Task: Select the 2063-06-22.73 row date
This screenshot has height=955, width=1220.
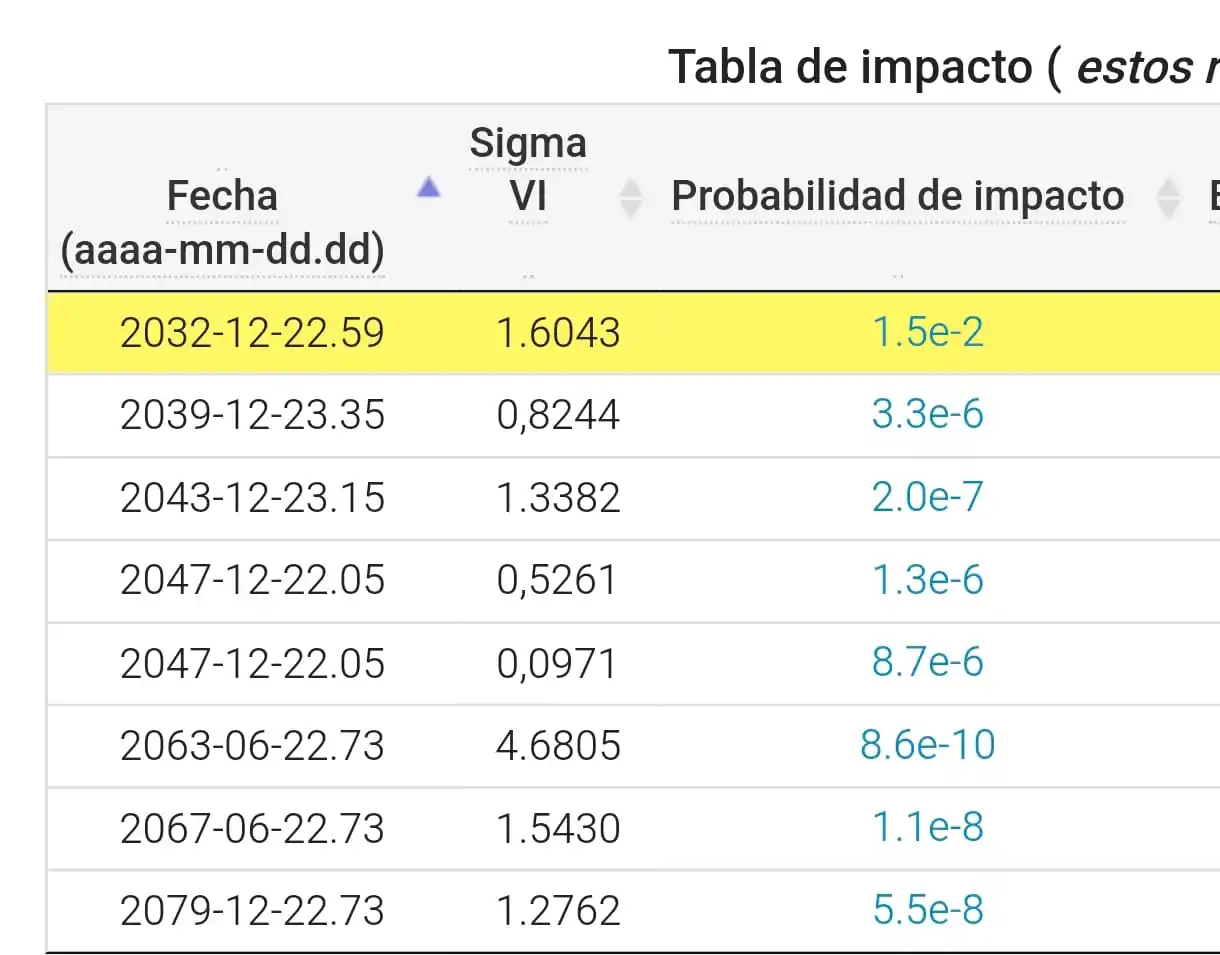Action: tap(252, 745)
